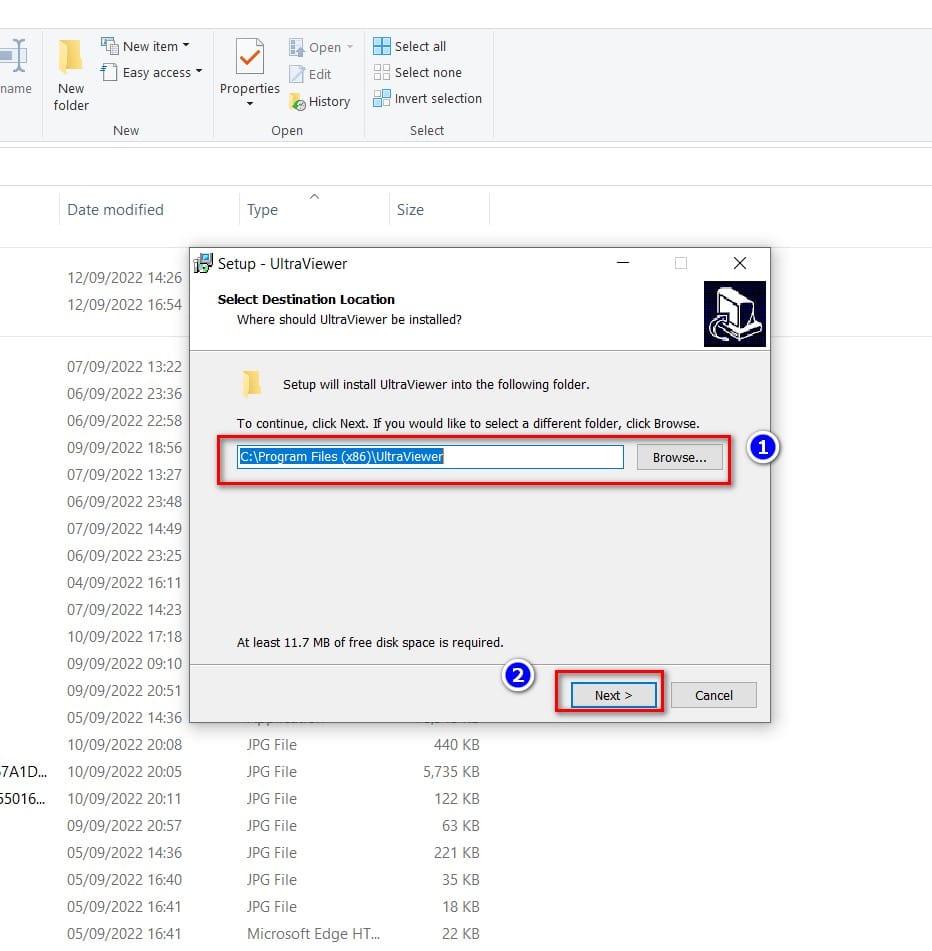Cancel the UltraViewer setup
932x951 pixels.
(713, 695)
